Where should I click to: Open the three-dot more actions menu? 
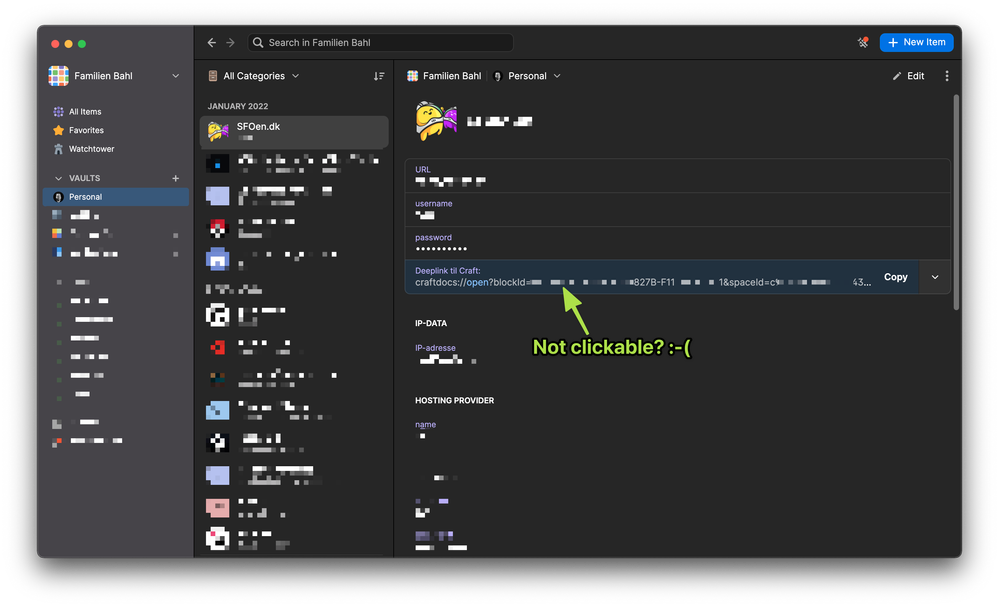(x=946, y=76)
